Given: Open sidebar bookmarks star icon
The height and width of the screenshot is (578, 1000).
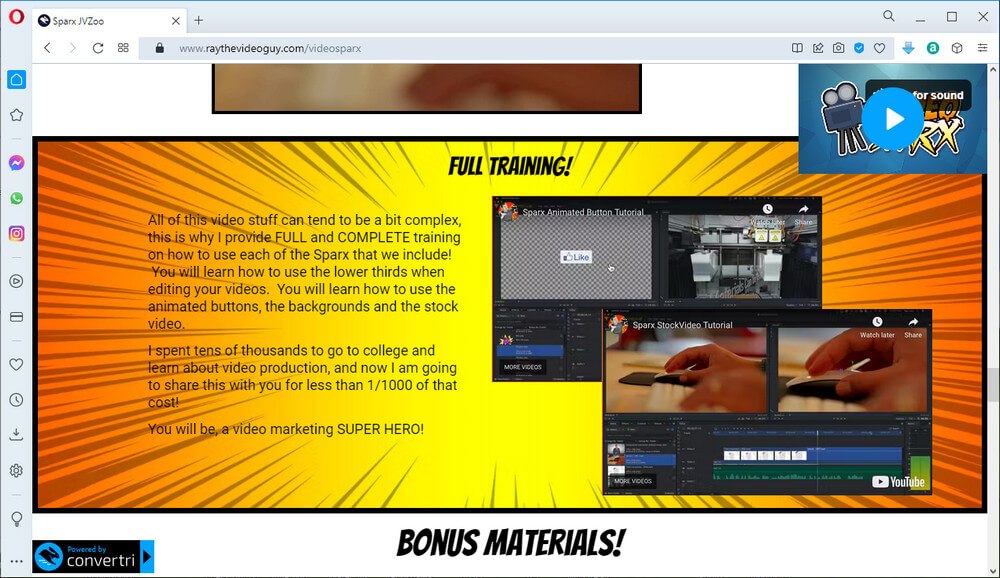Looking at the screenshot, I should tap(17, 115).
